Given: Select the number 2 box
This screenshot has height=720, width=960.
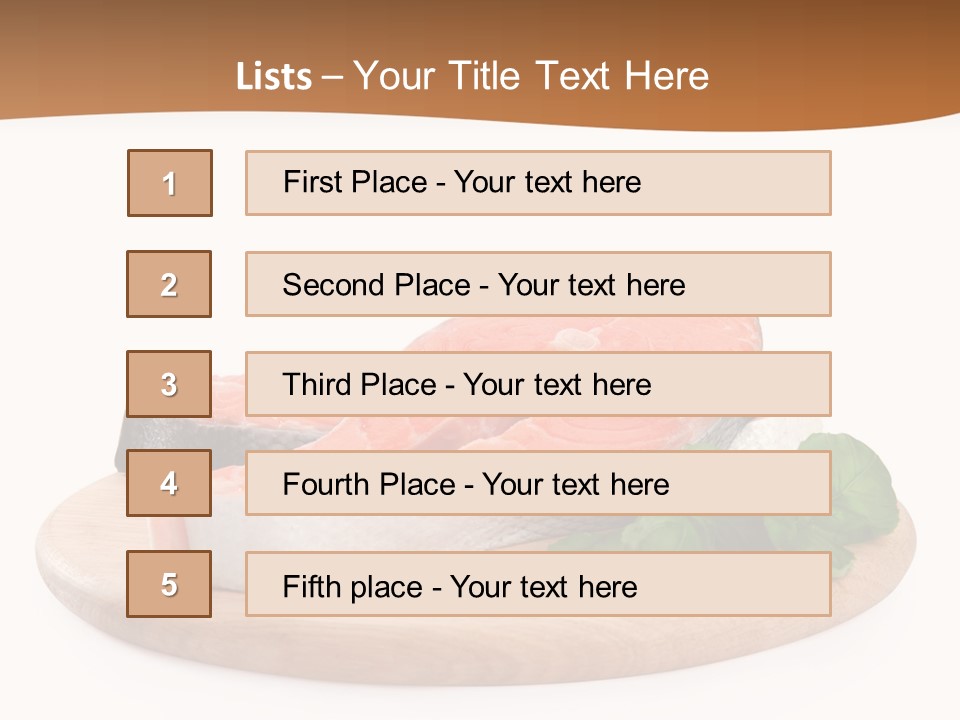Looking at the screenshot, I should [169, 284].
